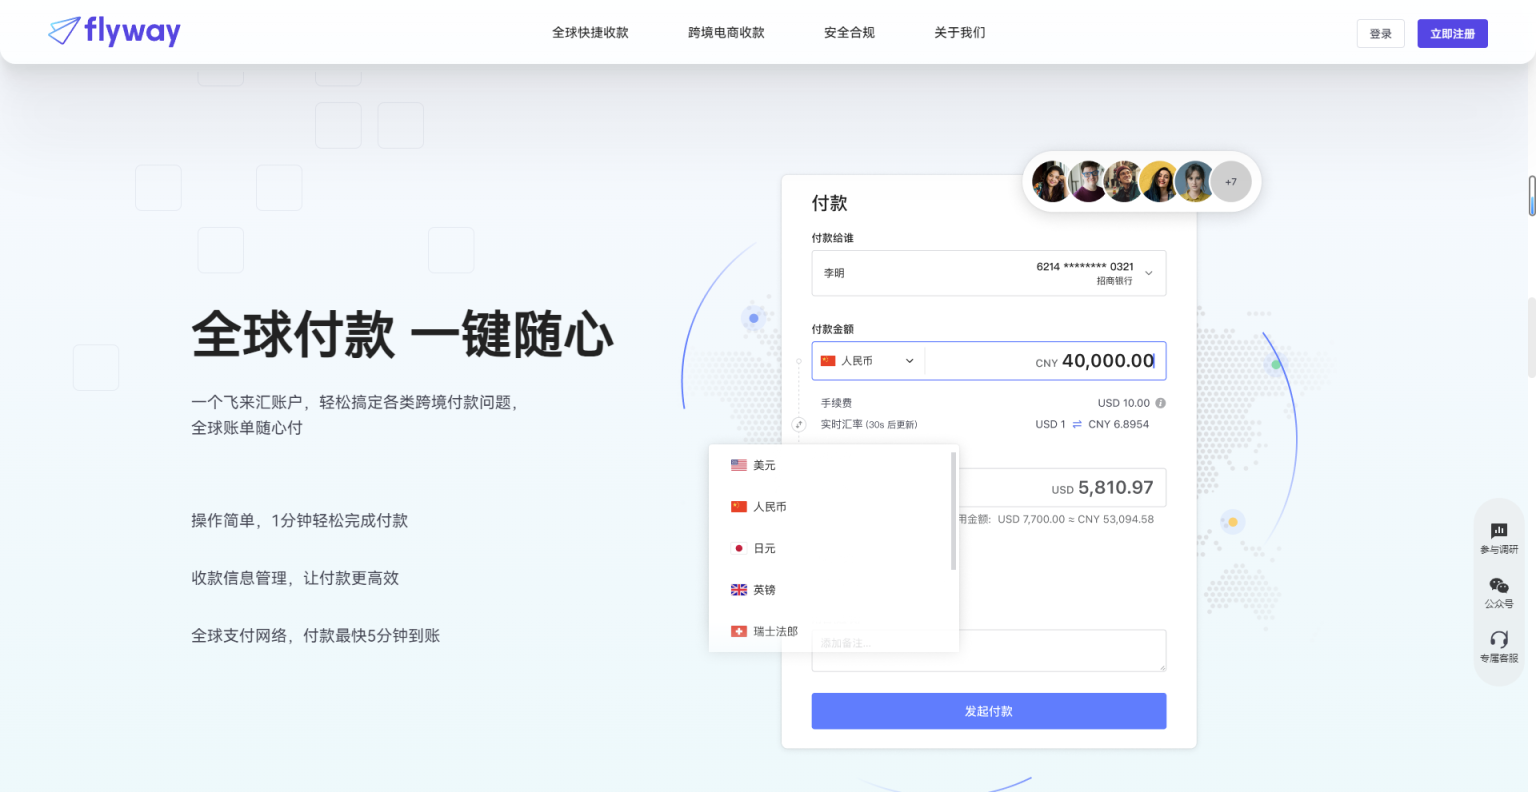The image size is (1536, 792).
Task: Open 专属客服 headset support icon
Action: click(1498, 640)
